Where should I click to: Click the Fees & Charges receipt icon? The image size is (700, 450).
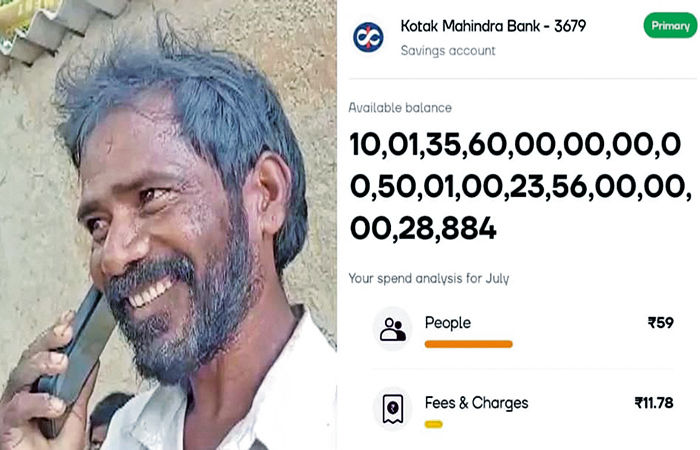click(392, 408)
